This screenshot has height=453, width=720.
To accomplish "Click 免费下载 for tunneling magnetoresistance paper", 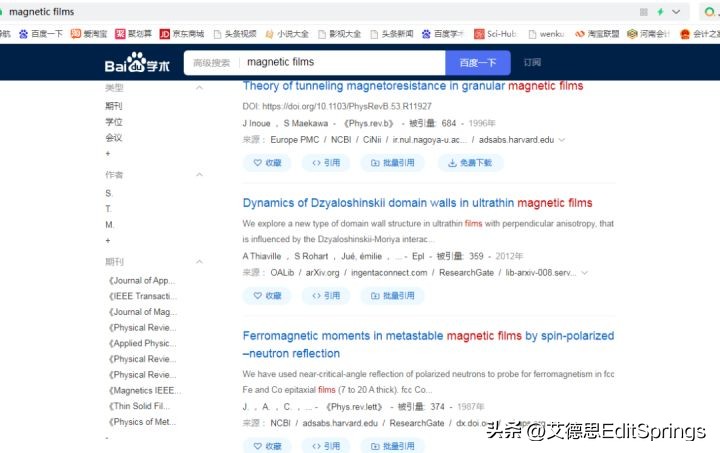I will [470, 162].
